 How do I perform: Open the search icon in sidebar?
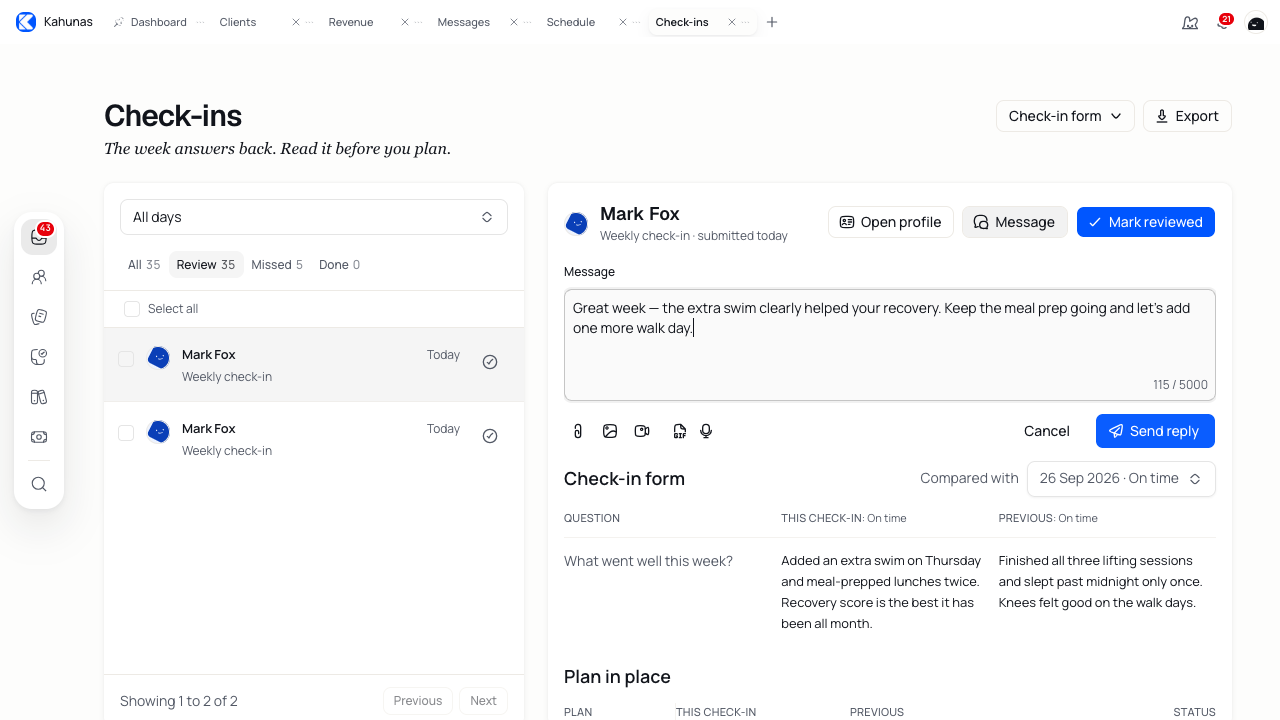39,484
